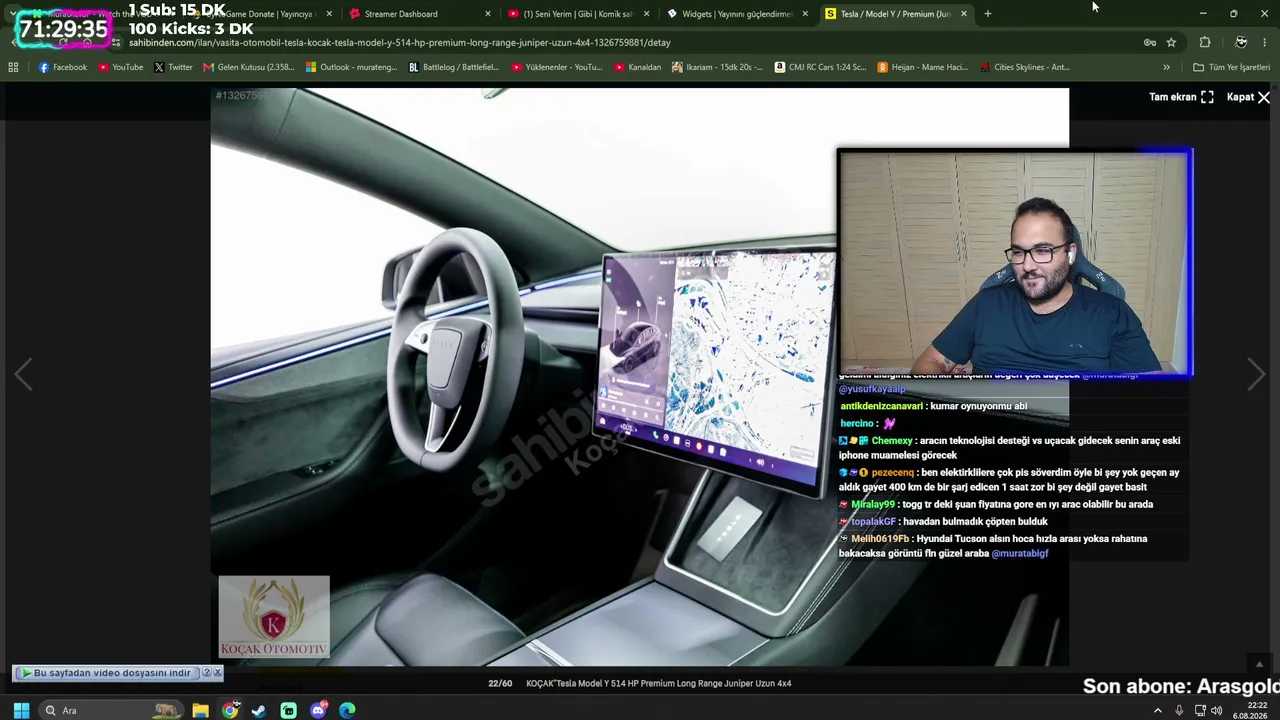Click Bu sayfadan video dosyasını indir
Image resolution: width=1280 pixels, height=720 pixels.
click(107, 673)
